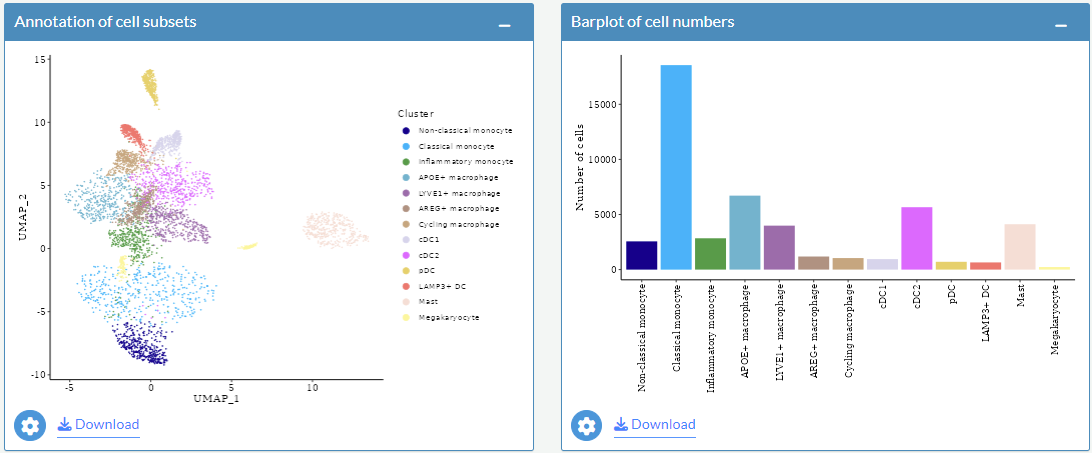The image size is (1092, 453).
Task: Click the LAMP3+ DC legend dot
Action: point(405,286)
